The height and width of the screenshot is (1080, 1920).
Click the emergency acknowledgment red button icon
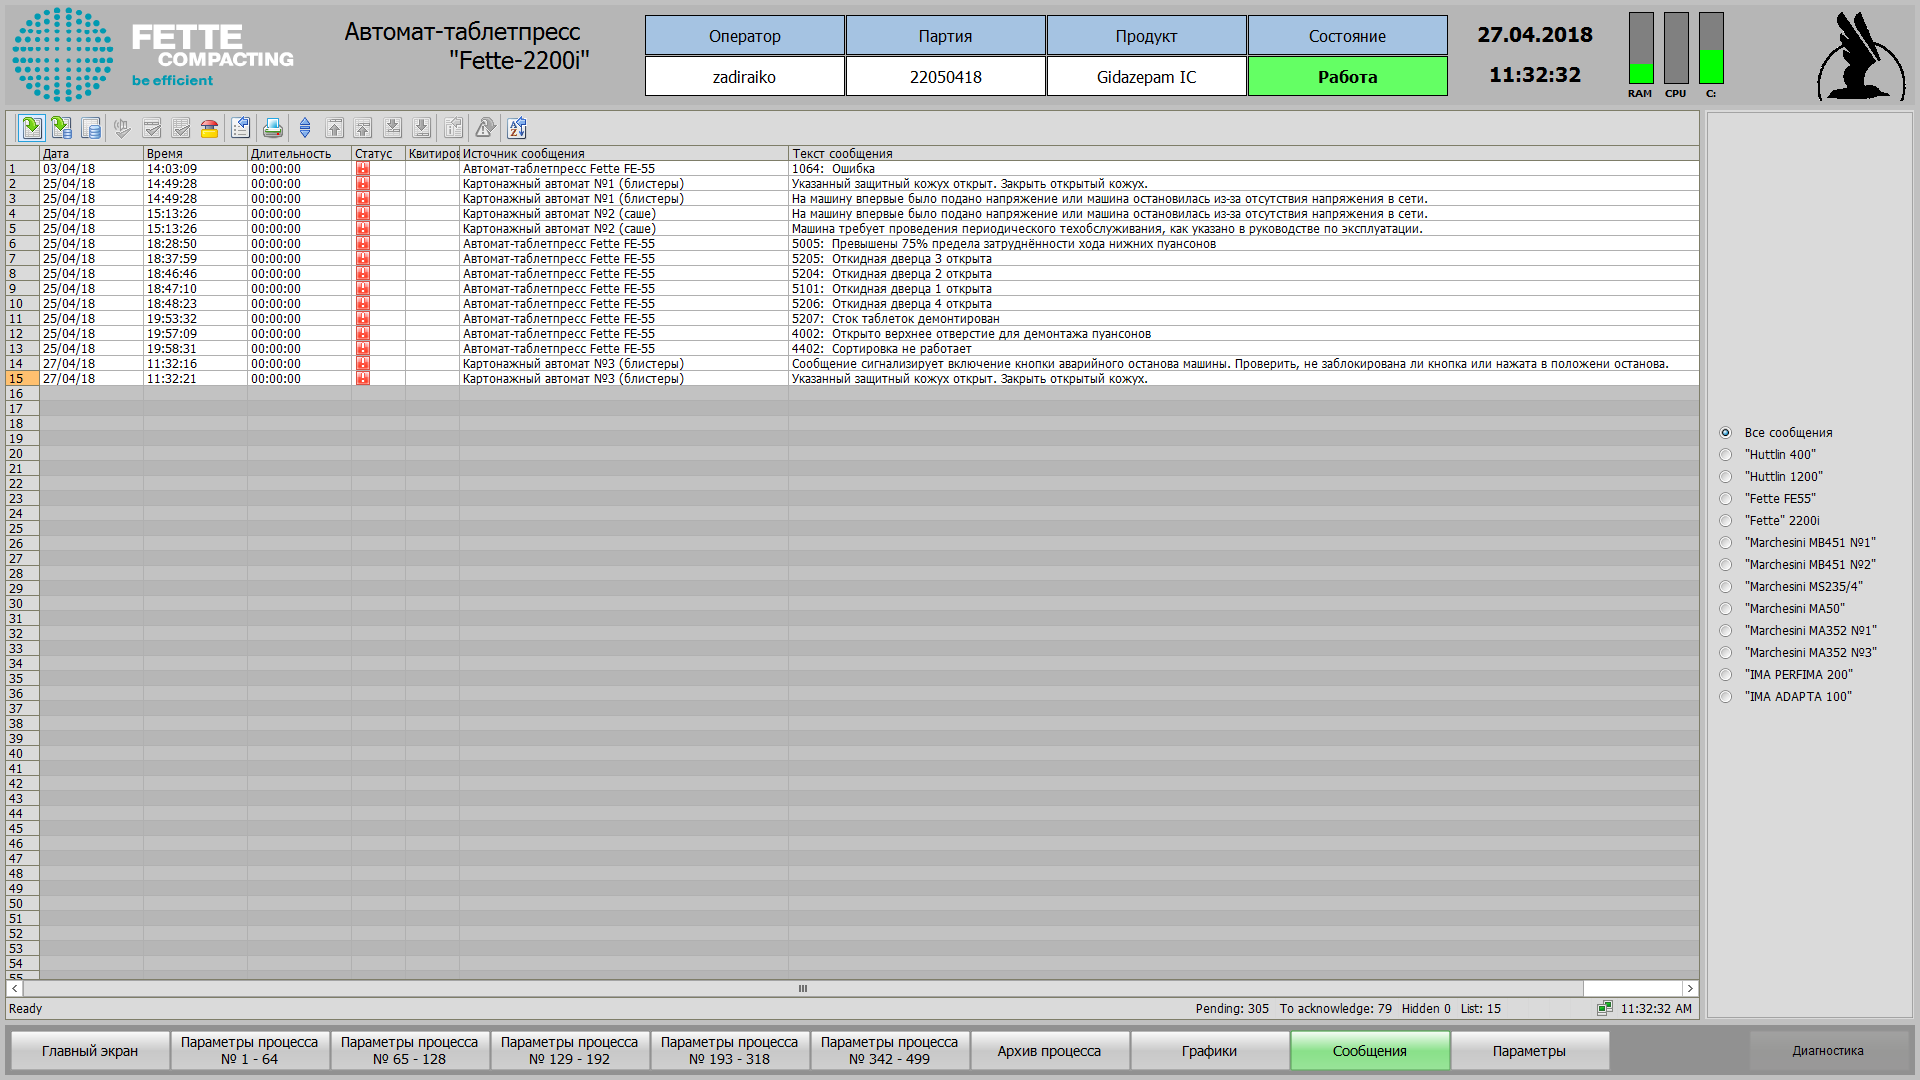point(210,128)
